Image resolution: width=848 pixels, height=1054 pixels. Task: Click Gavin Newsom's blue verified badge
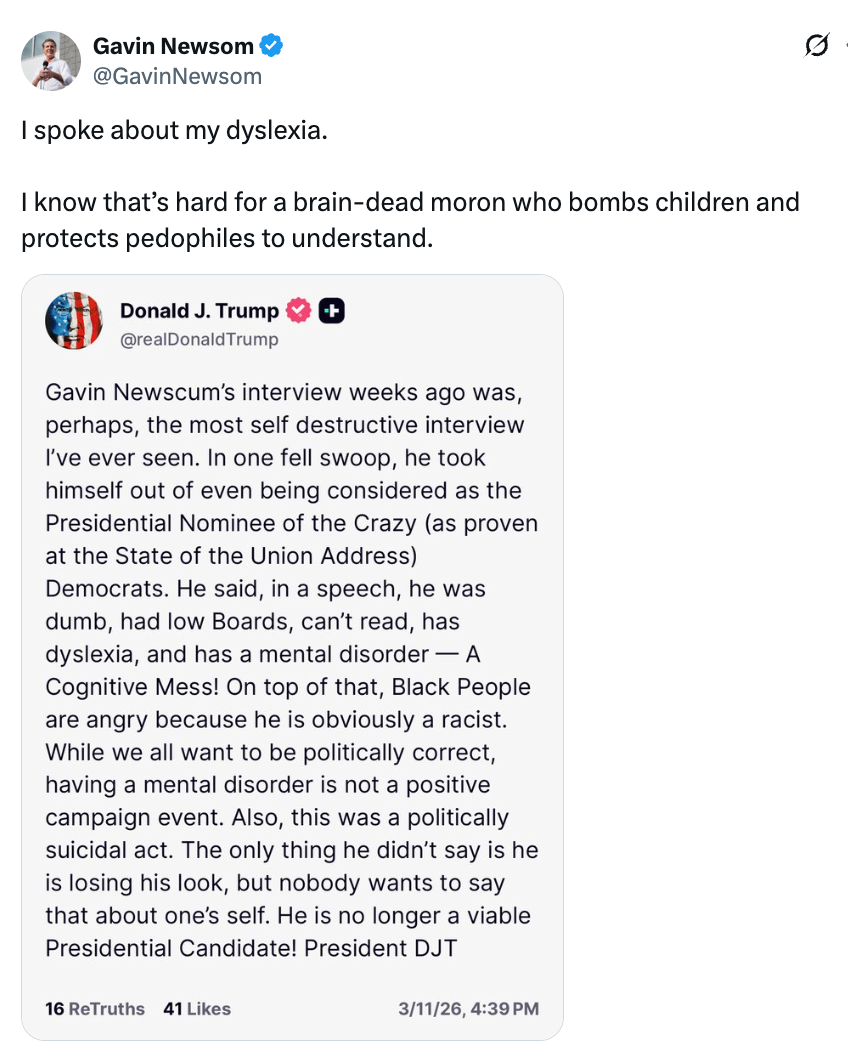(271, 45)
